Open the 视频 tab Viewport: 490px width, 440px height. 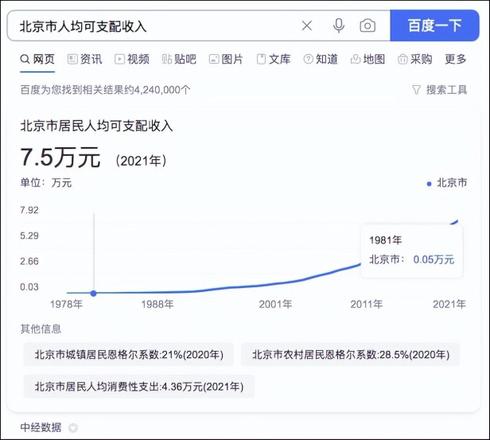tap(132, 59)
